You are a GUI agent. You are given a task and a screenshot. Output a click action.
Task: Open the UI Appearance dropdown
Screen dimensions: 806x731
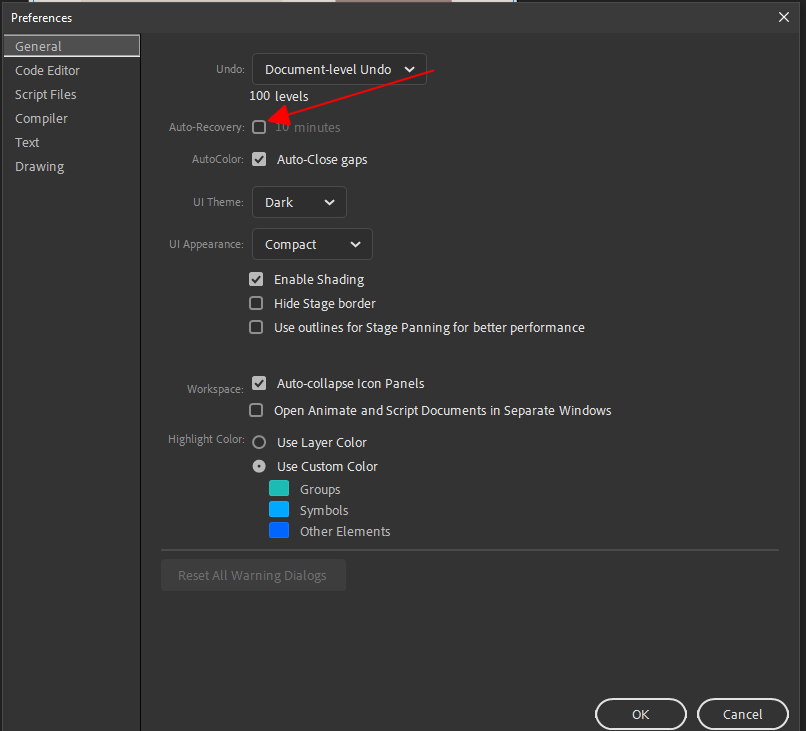click(311, 244)
